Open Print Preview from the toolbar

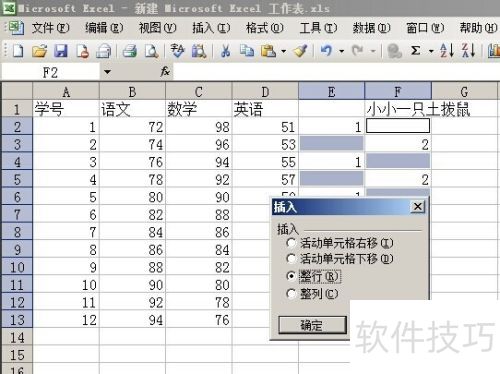[151, 51]
